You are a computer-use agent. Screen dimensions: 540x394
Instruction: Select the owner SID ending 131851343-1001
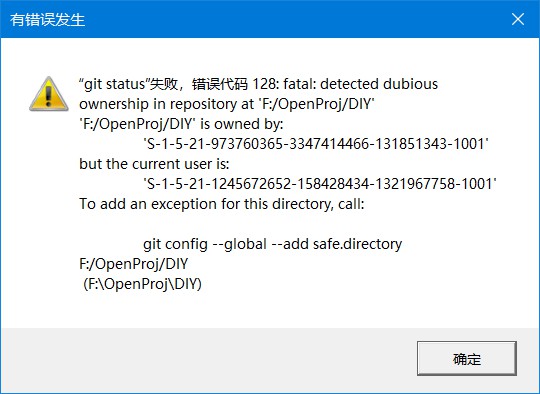click(316, 144)
